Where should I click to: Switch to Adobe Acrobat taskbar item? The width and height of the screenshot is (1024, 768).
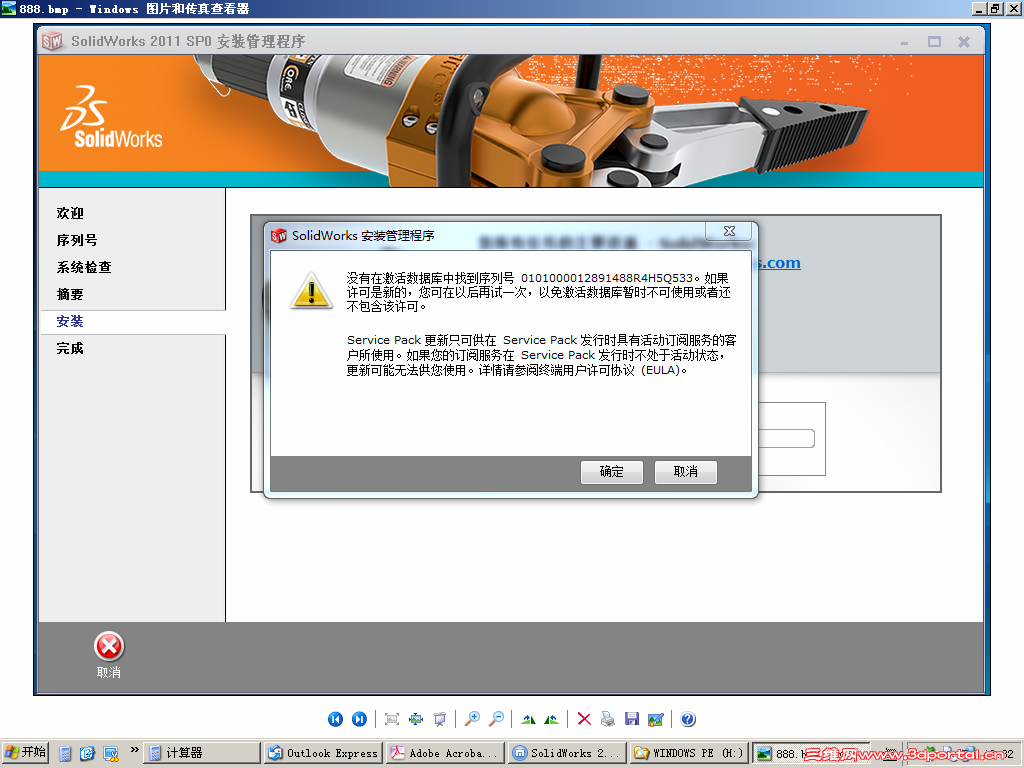445,753
